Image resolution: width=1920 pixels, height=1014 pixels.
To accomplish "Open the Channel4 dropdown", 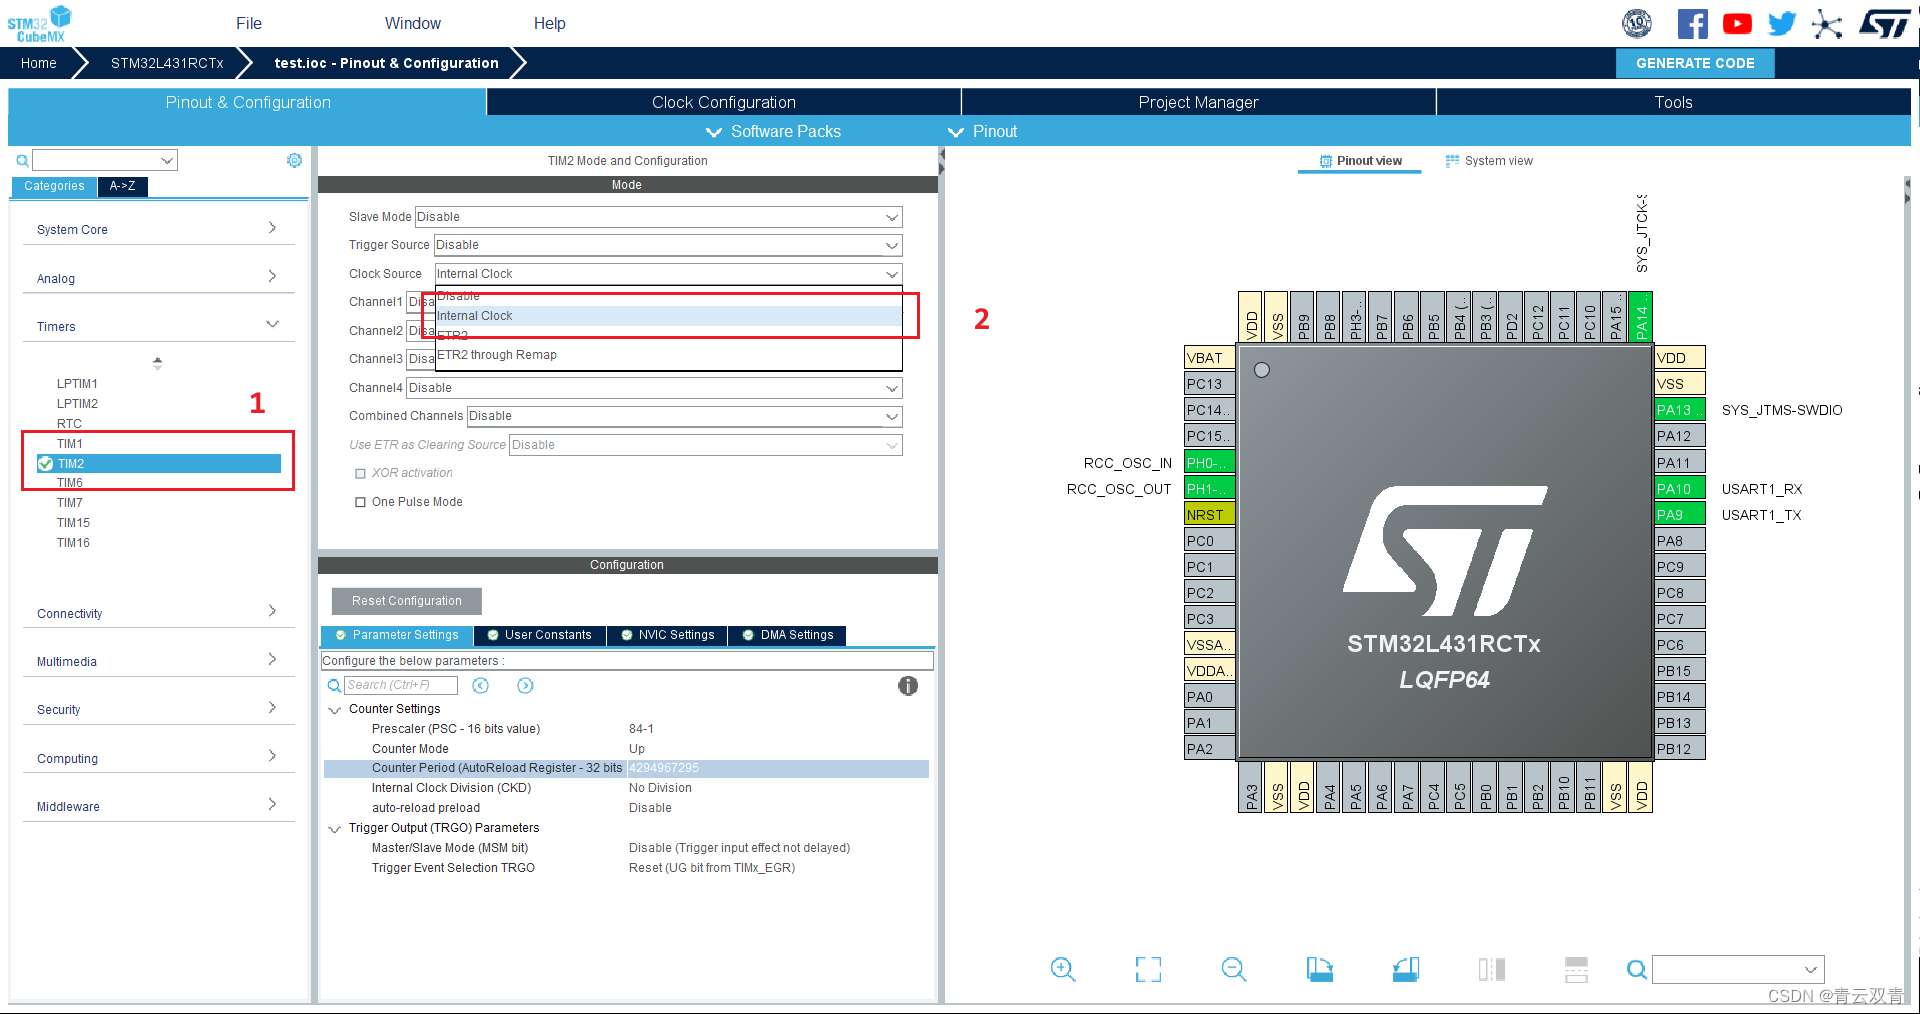I will point(654,388).
